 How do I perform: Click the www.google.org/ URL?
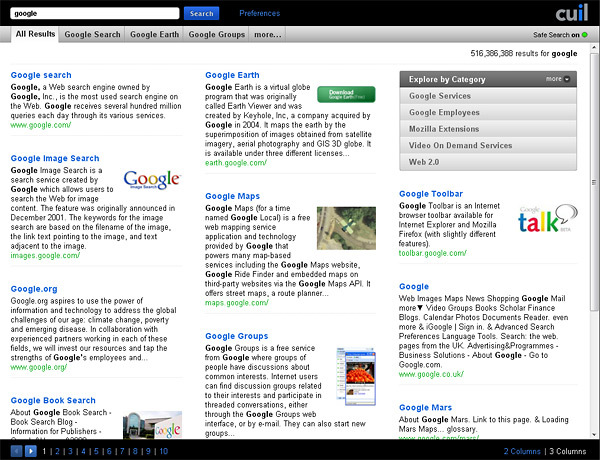tap(39, 367)
